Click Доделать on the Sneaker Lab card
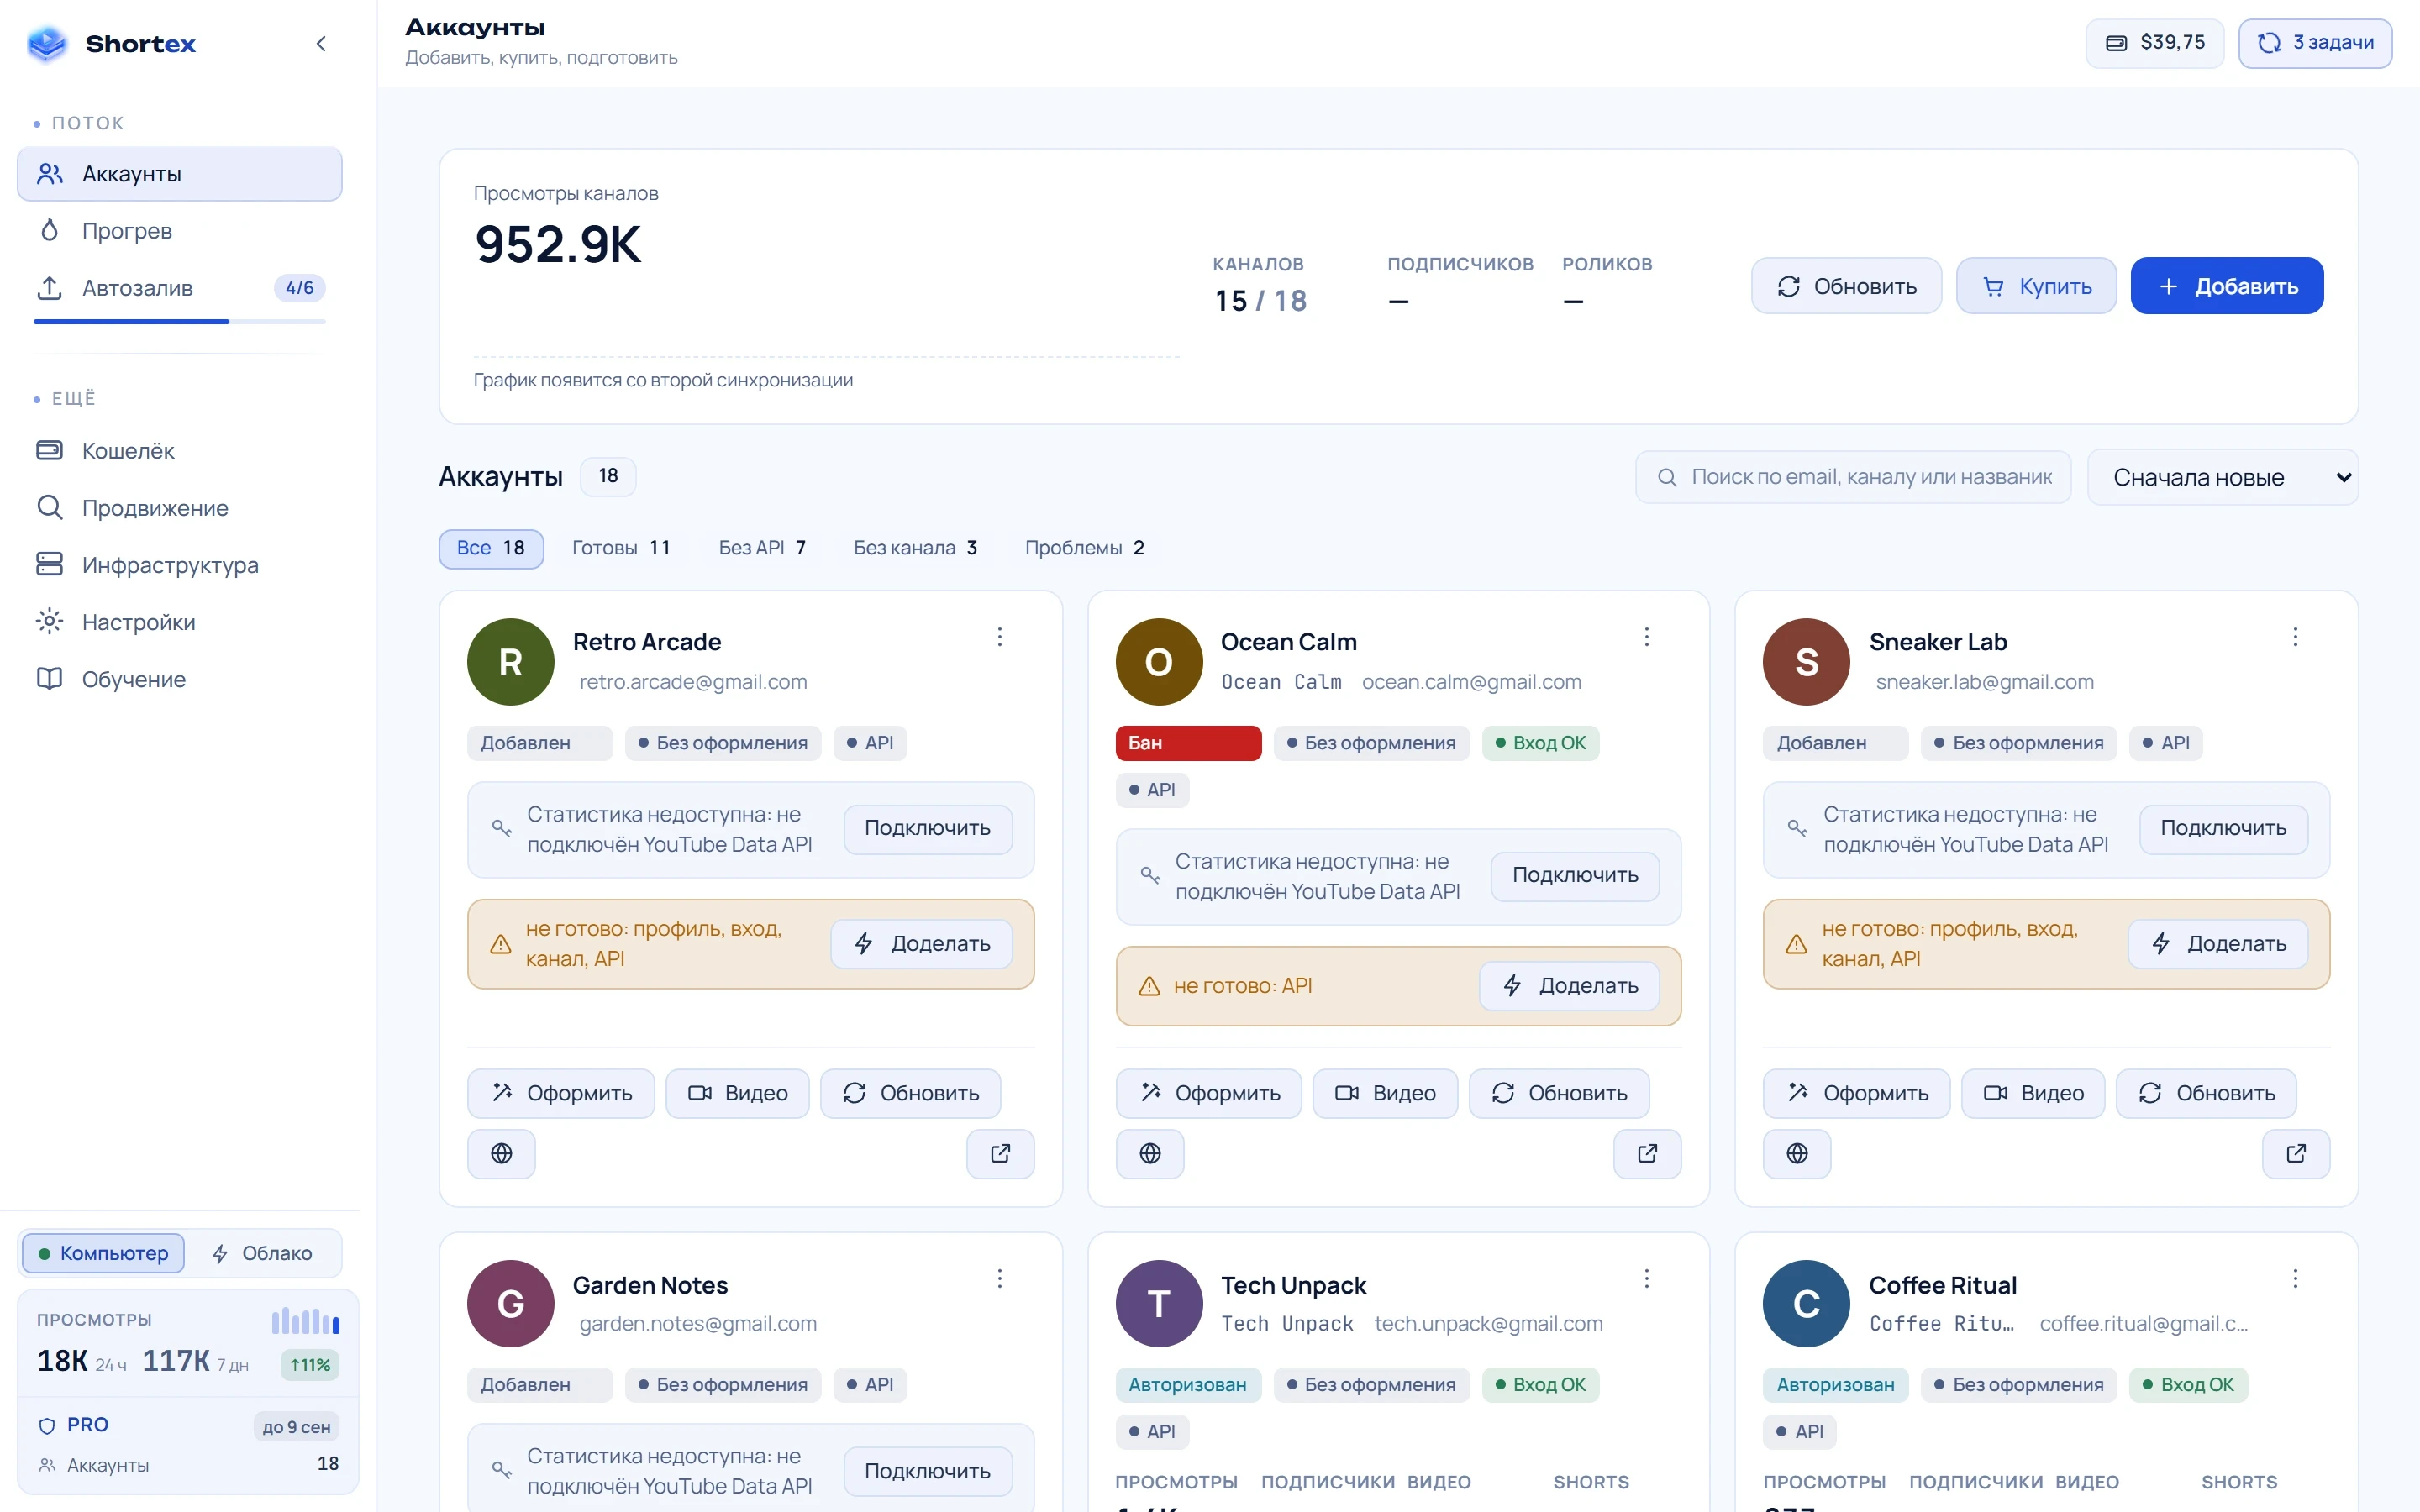 (x=2217, y=944)
